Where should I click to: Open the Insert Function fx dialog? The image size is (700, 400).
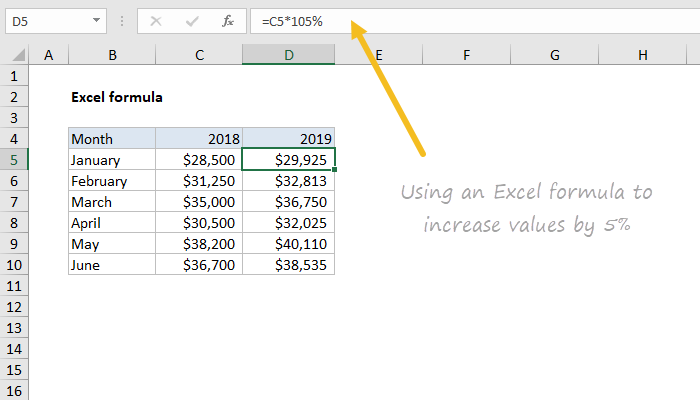pyautogui.click(x=227, y=20)
